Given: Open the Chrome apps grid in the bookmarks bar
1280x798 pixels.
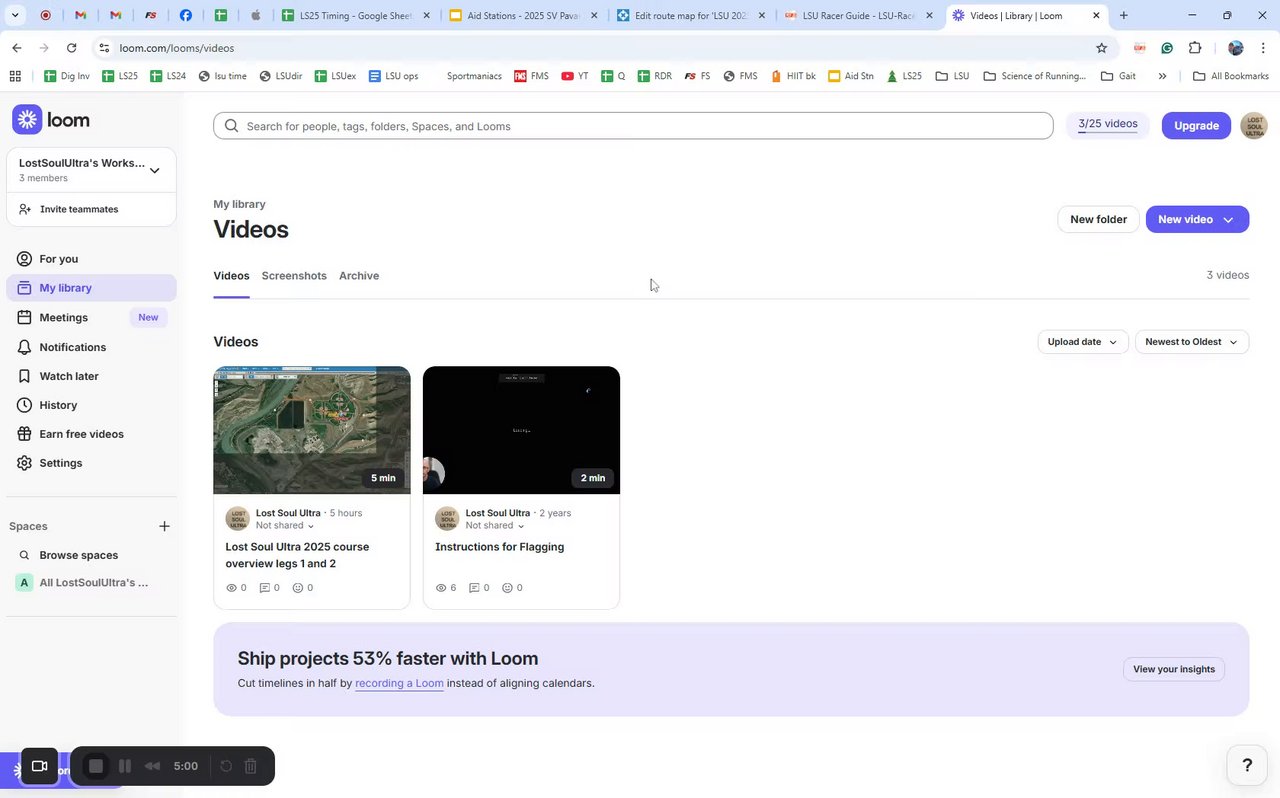Looking at the screenshot, I should click(x=14, y=76).
